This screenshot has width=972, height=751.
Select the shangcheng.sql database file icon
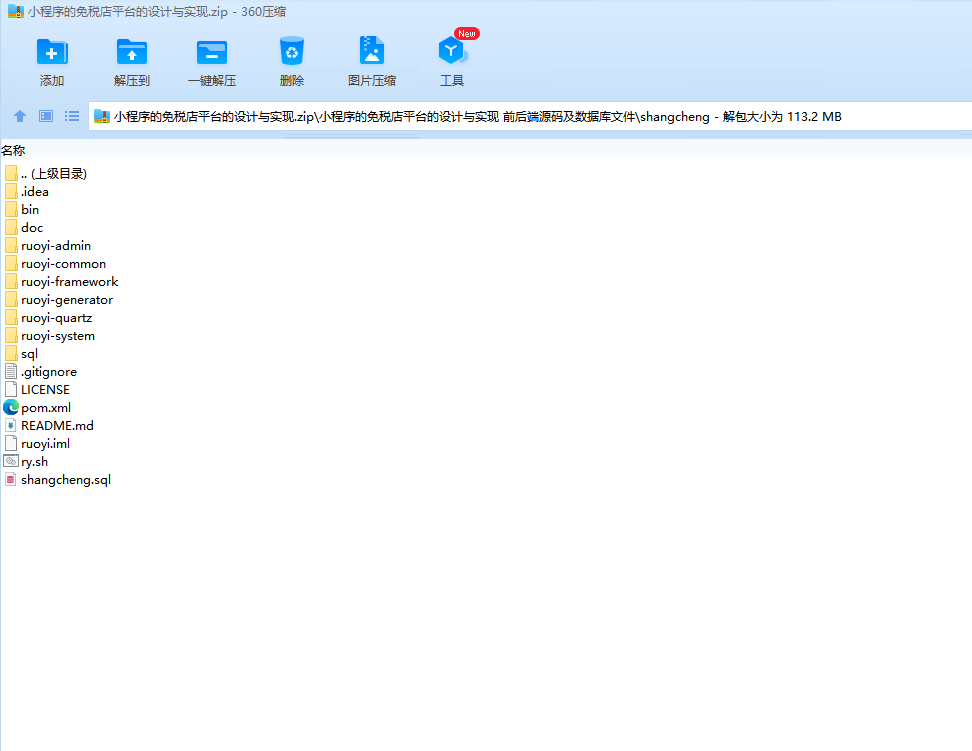[x=11, y=479]
